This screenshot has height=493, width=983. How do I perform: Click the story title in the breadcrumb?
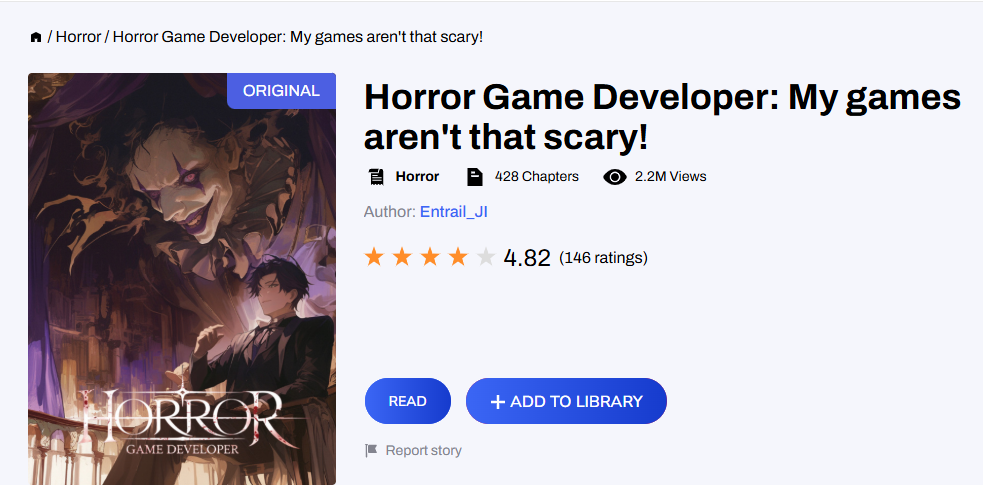coord(298,37)
